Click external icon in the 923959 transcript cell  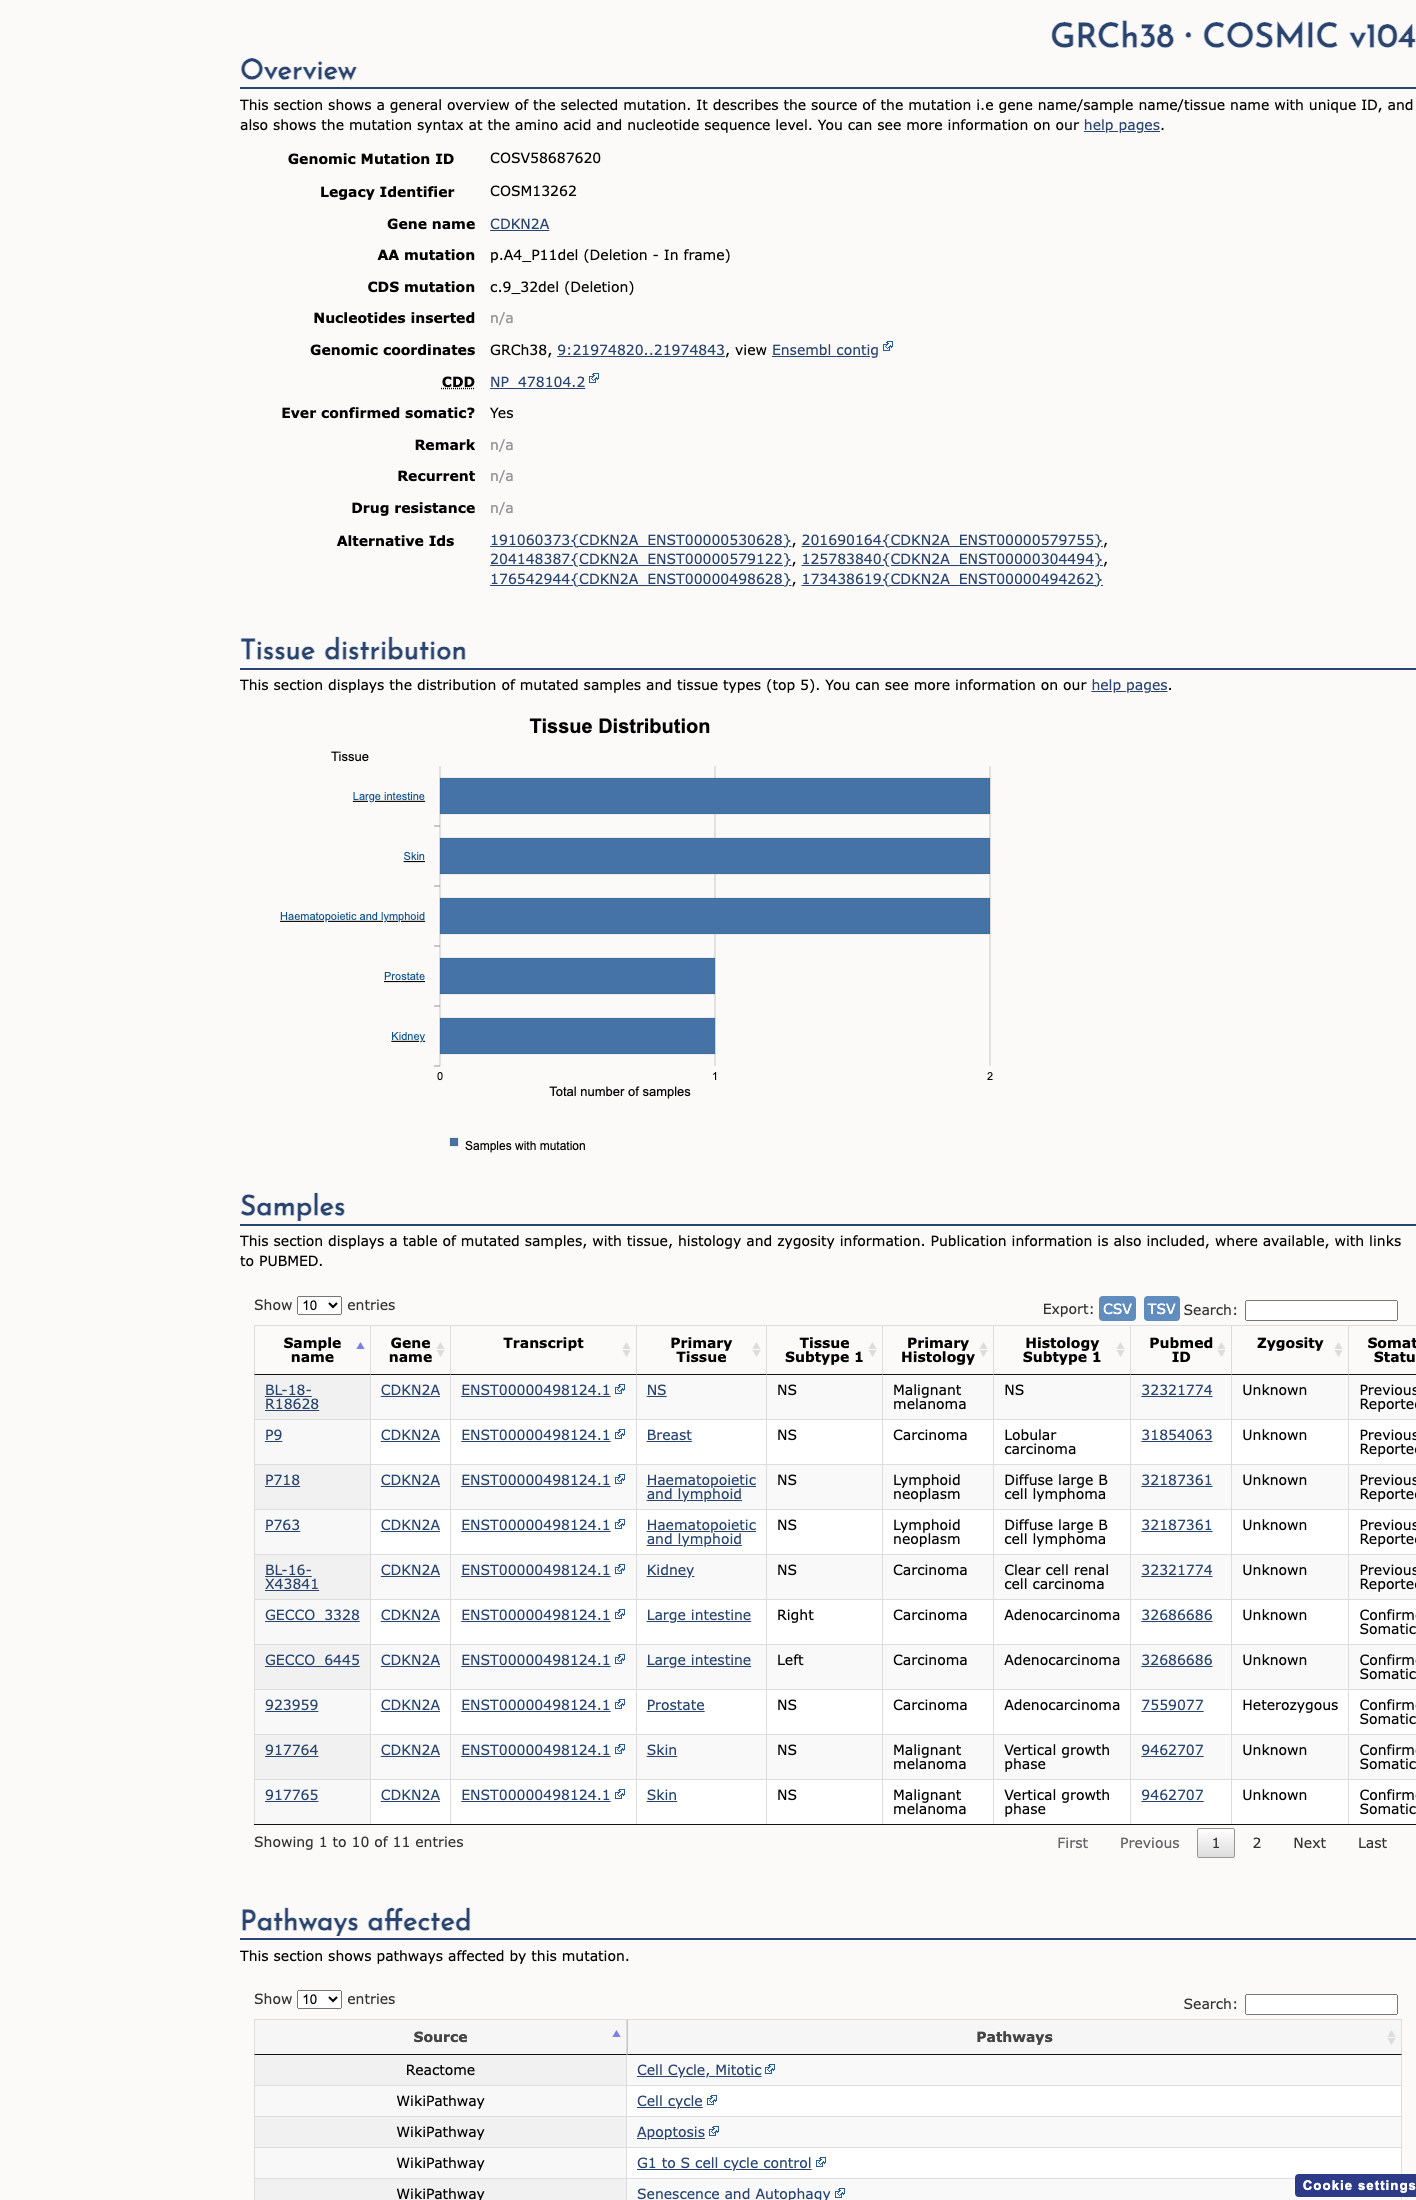[620, 1704]
